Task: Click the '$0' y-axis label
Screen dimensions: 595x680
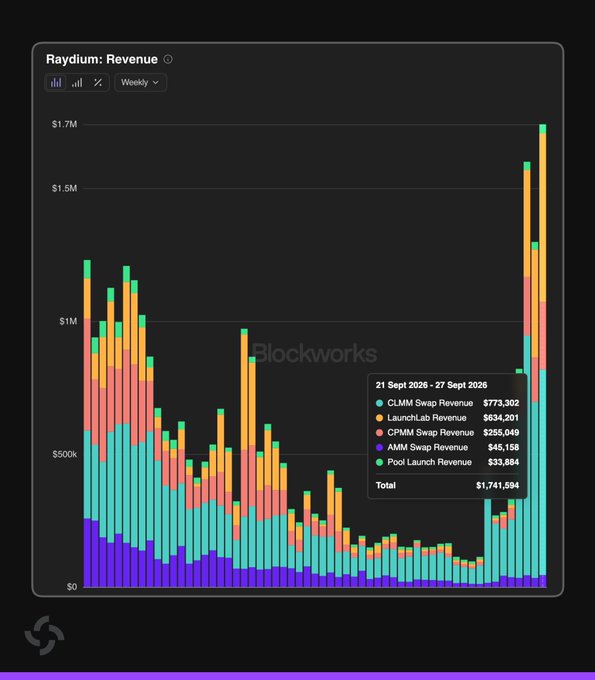Action: pos(72,587)
